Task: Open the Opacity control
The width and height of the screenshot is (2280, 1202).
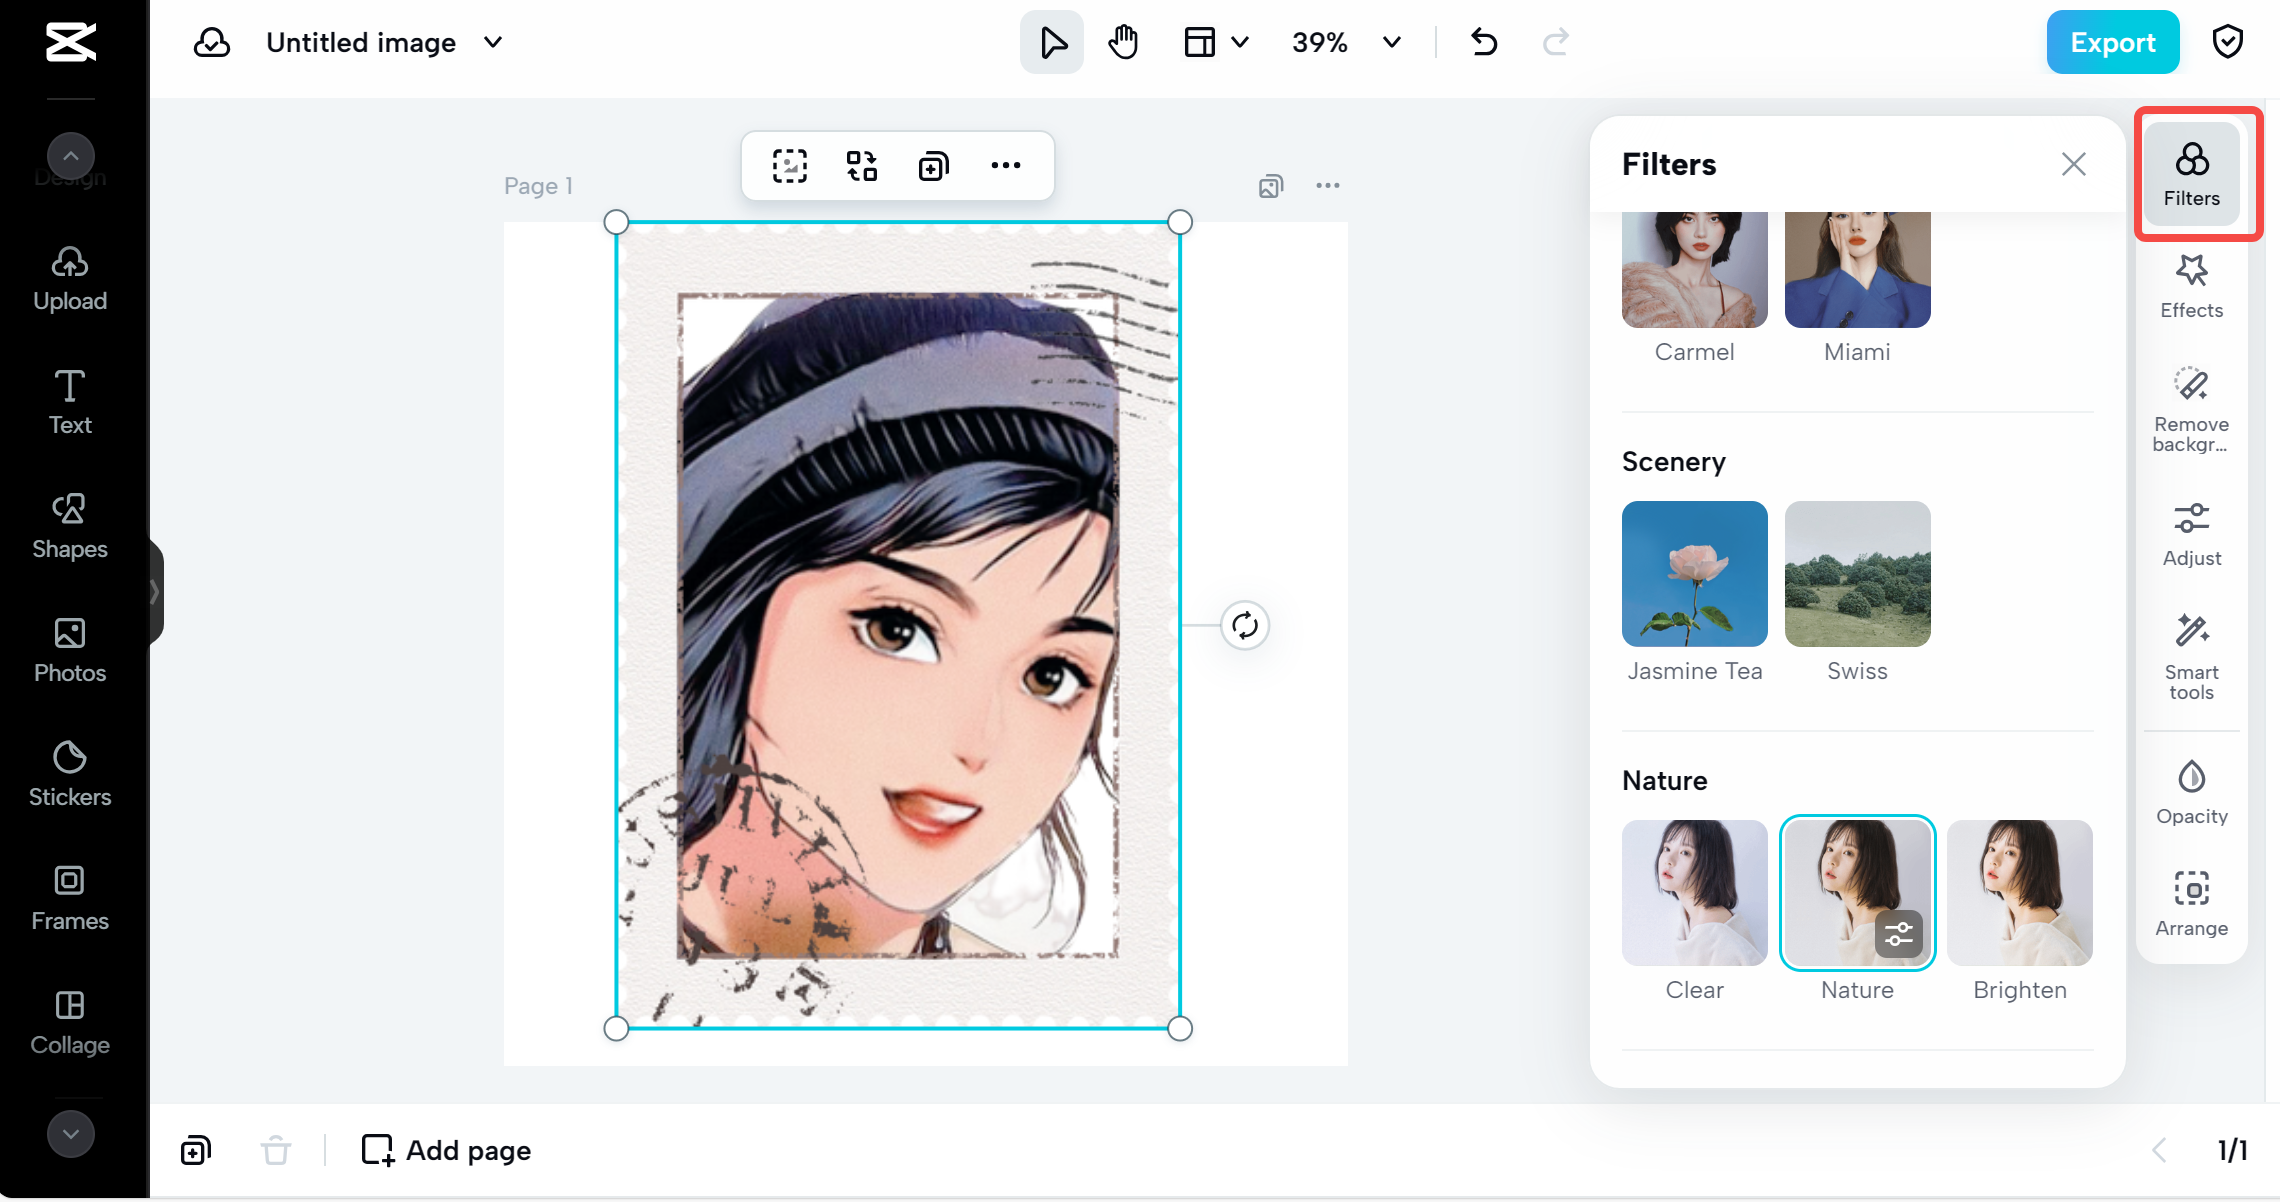Action: coord(2191,790)
